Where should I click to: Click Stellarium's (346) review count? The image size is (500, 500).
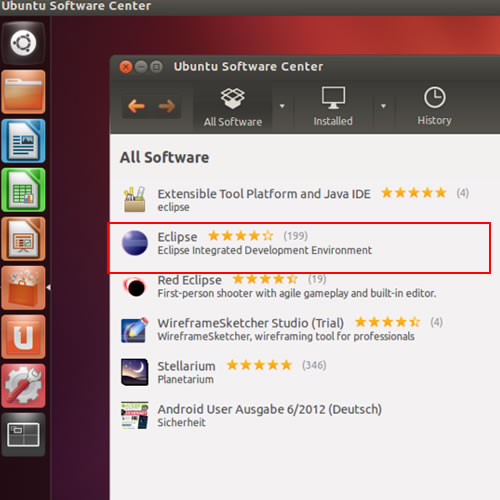(x=314, y=365)
